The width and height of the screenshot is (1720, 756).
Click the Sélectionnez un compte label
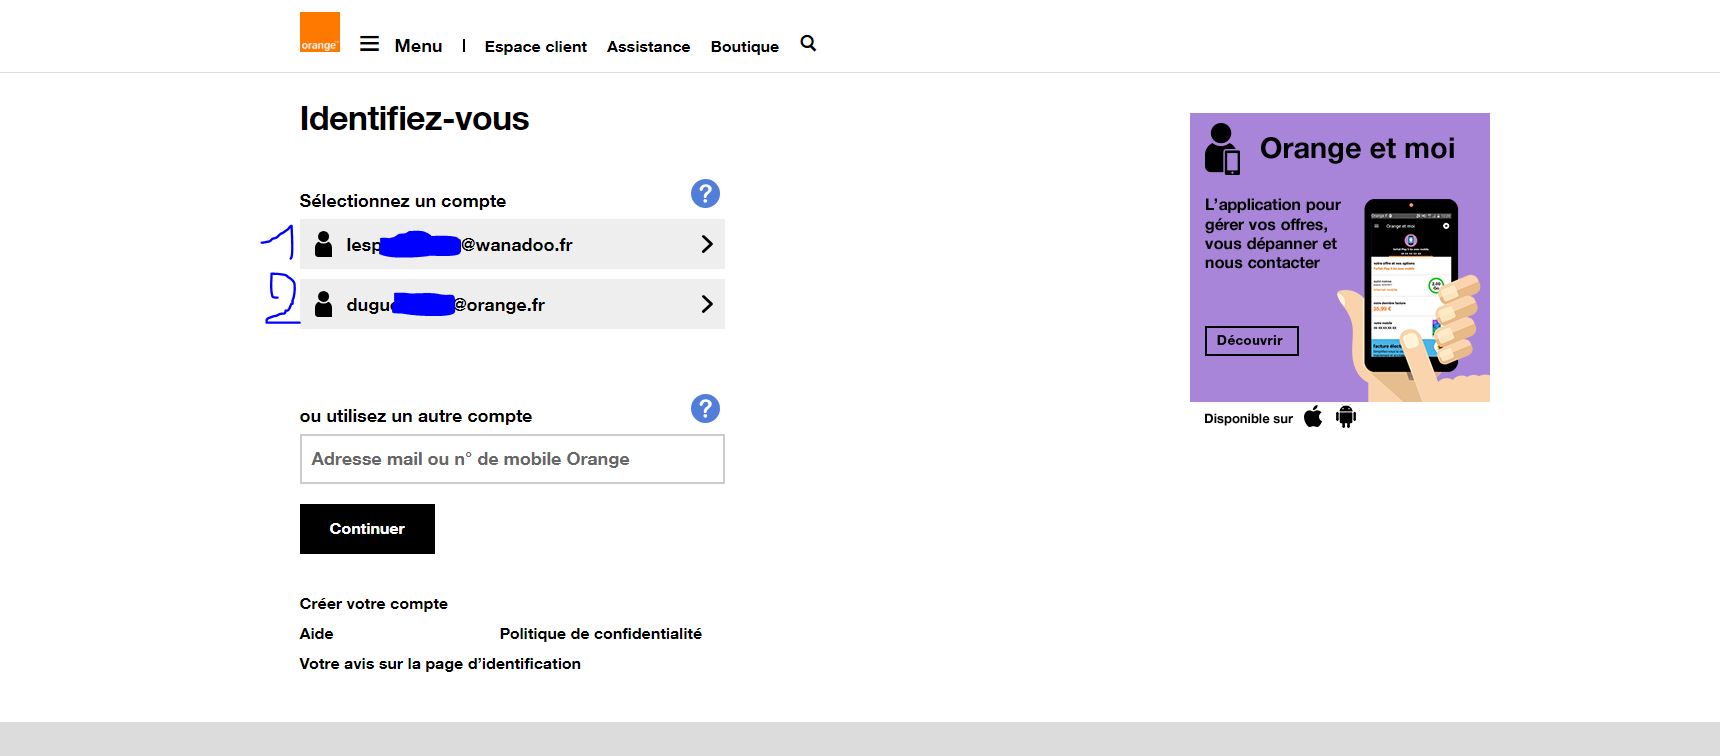pyautogui.click(x=403, y=201)
